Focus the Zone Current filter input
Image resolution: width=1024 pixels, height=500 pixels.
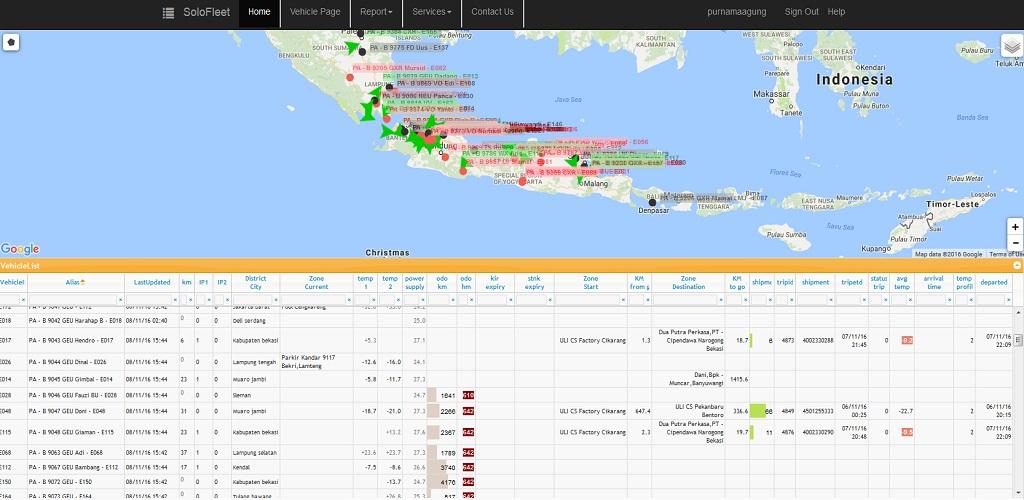pos(313,300)
